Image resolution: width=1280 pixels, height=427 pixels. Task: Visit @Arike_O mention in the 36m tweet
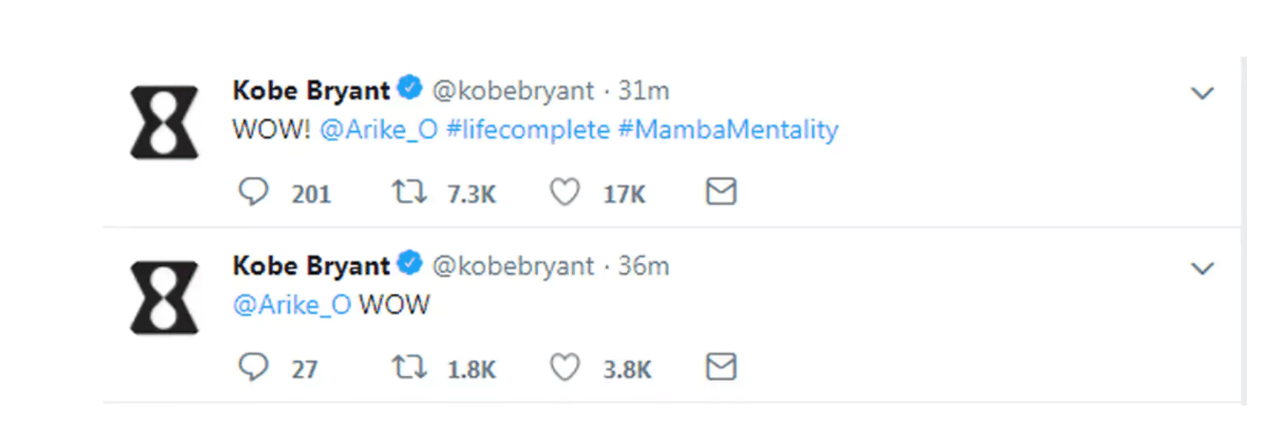tap(291, 305)
